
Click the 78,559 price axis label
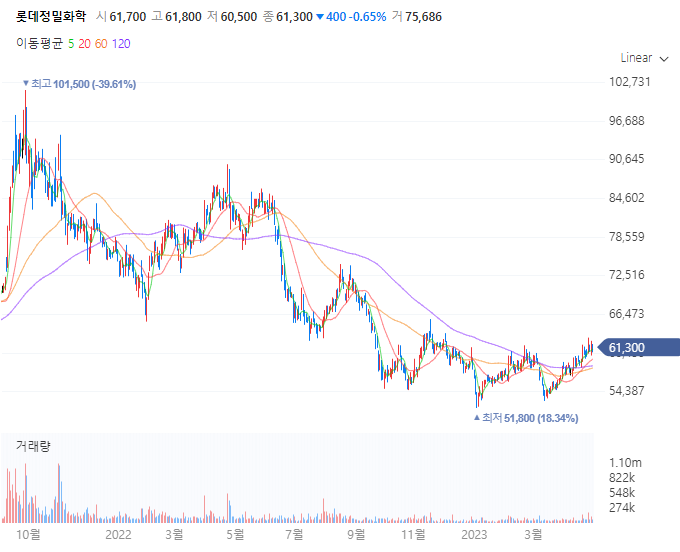click(627, 237)
